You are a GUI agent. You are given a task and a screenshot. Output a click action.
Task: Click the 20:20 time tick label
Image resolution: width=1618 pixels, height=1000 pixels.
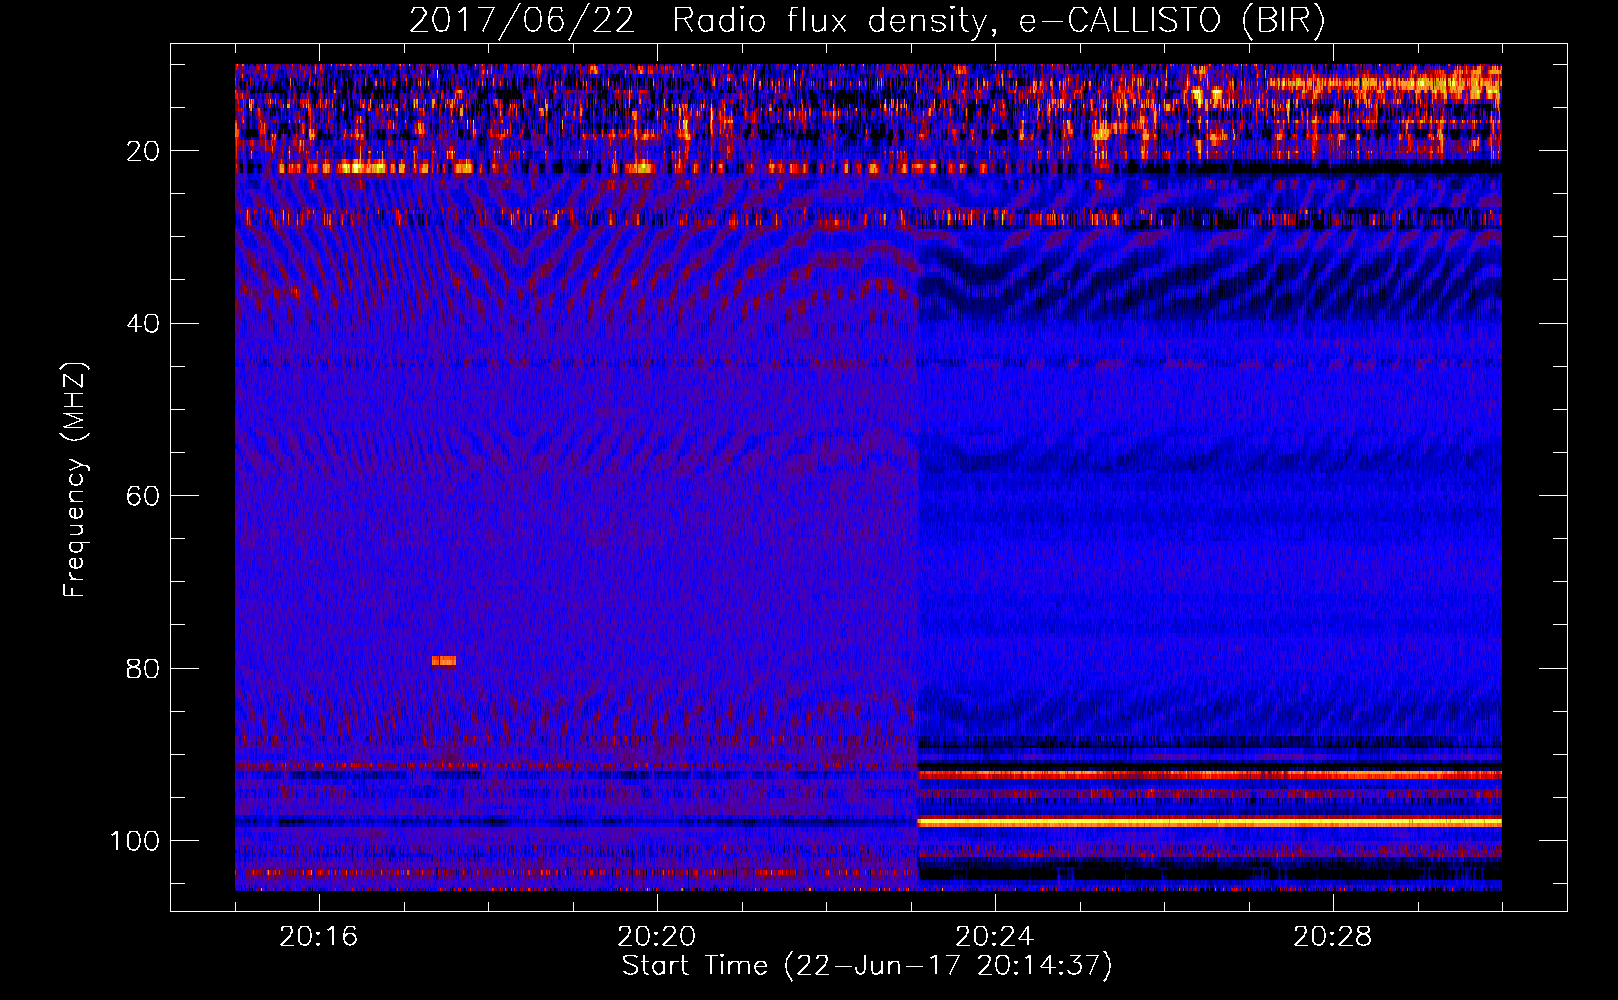pos(656,936)
